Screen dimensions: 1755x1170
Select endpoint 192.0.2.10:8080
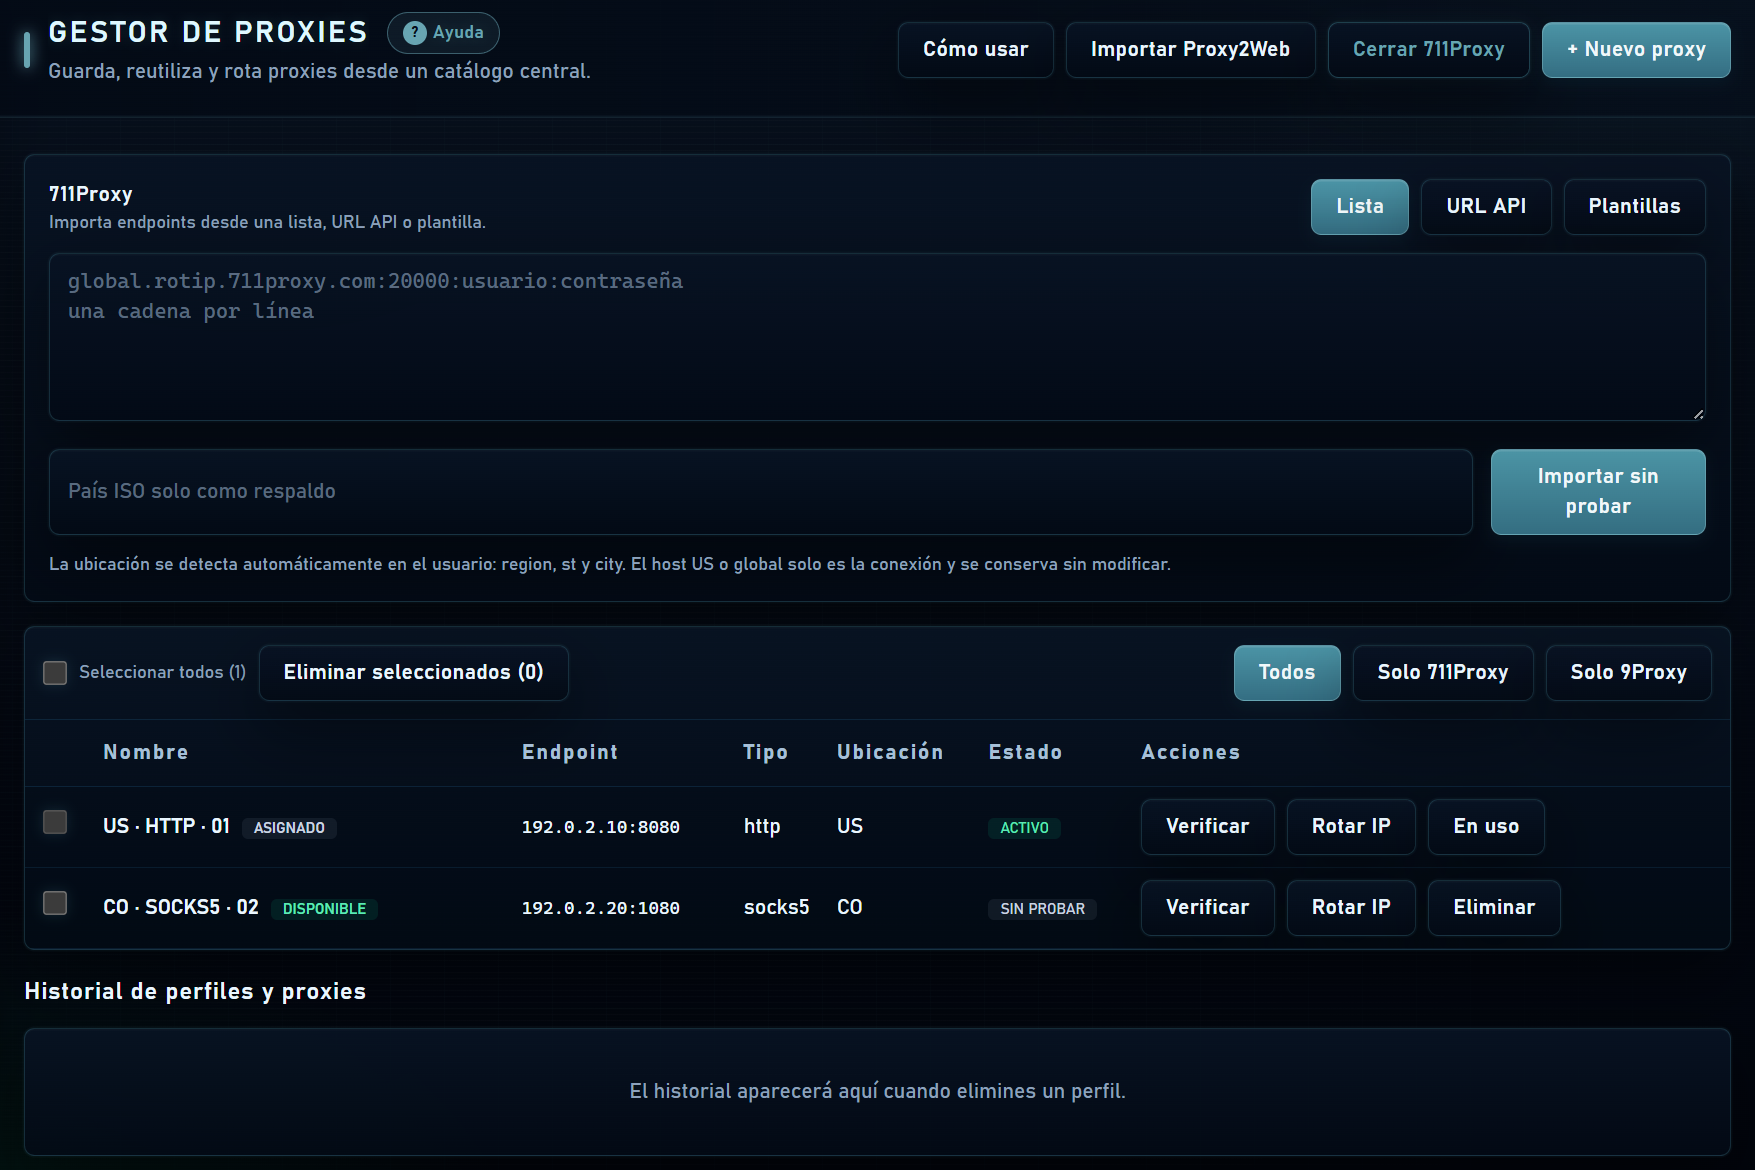[601, 827]
